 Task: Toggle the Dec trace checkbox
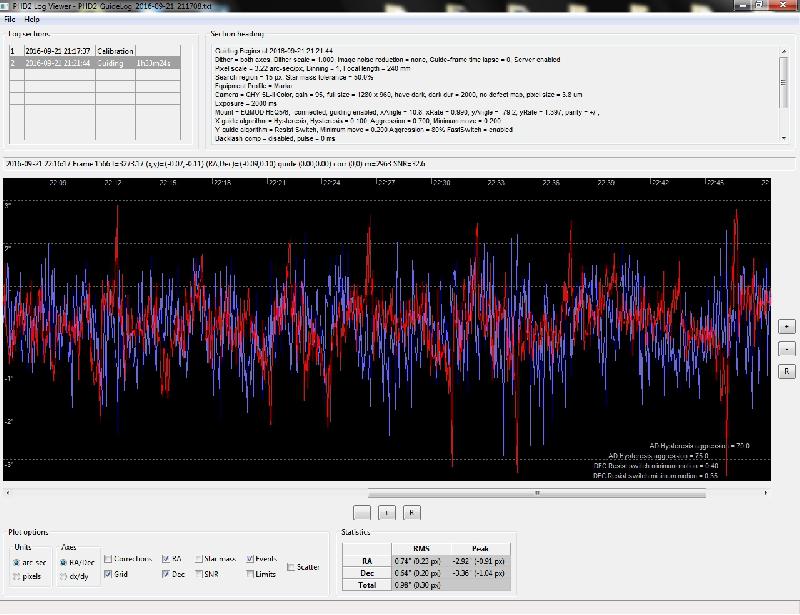click(165, 574)
